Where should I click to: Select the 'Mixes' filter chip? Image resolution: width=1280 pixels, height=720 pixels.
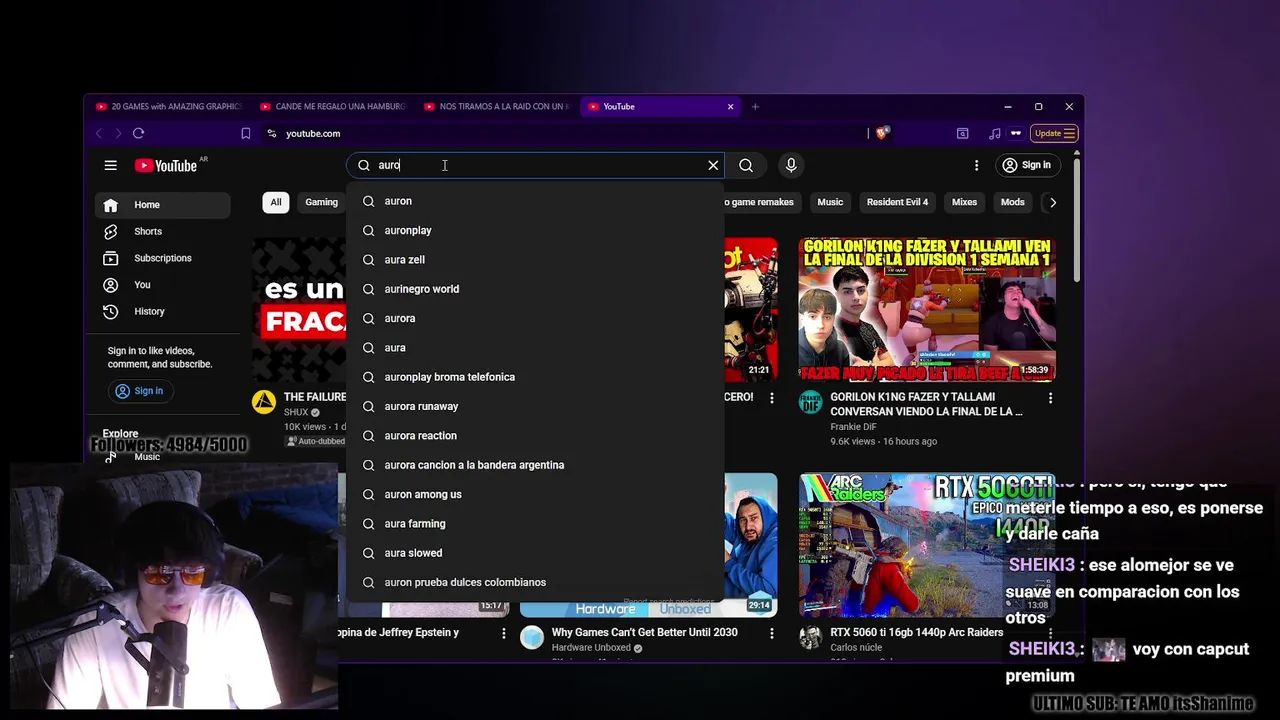click(x=964, y=202)
